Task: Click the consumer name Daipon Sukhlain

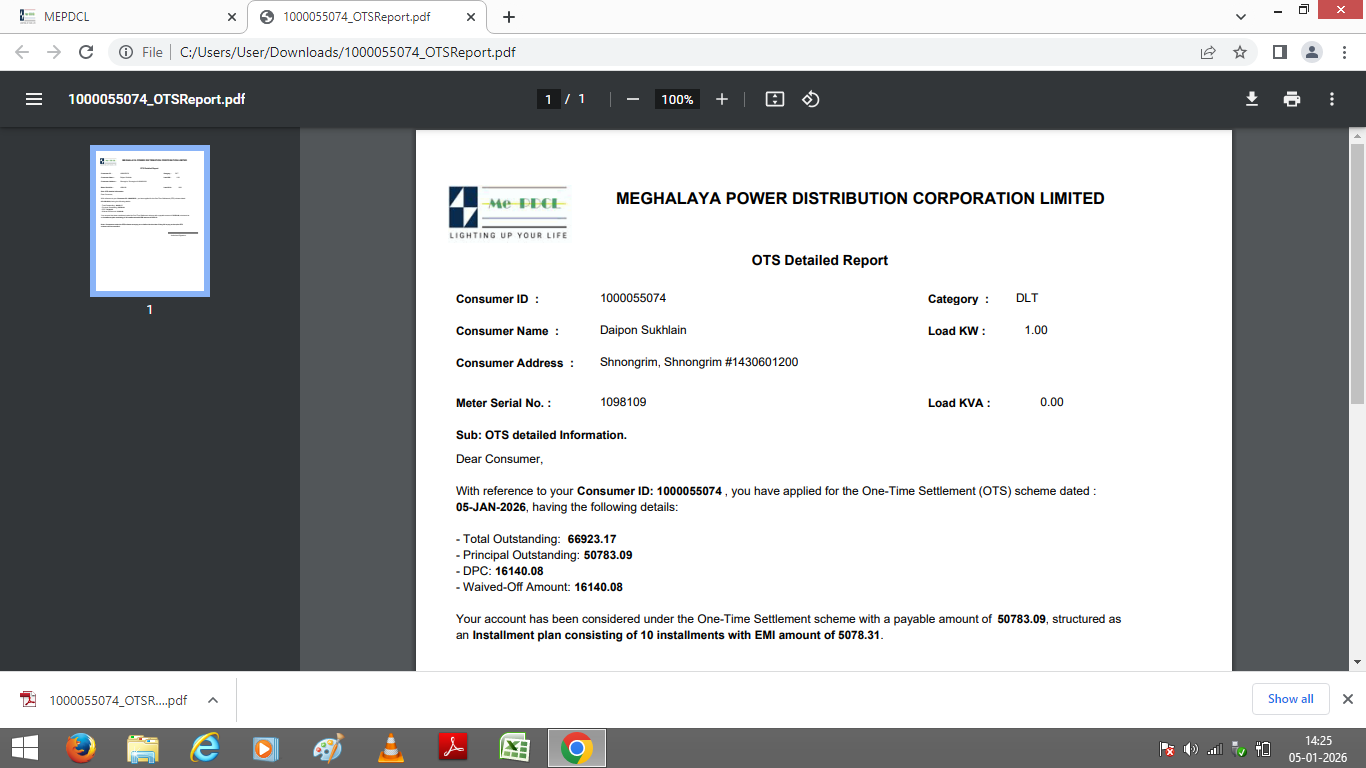Action: 643,330
